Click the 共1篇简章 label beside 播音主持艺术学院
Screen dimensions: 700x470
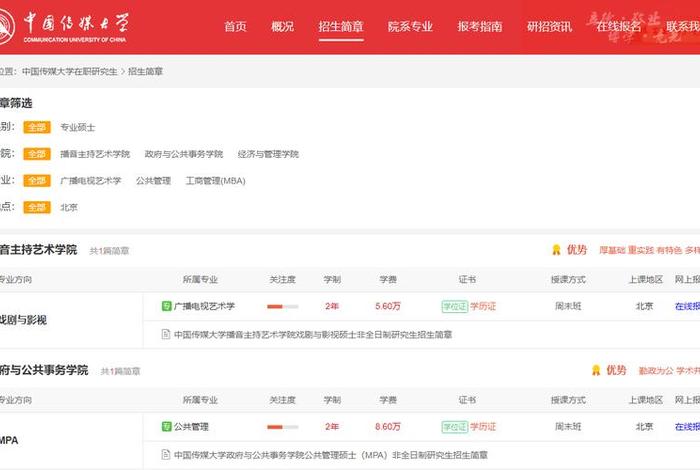(x=109, y=251)
